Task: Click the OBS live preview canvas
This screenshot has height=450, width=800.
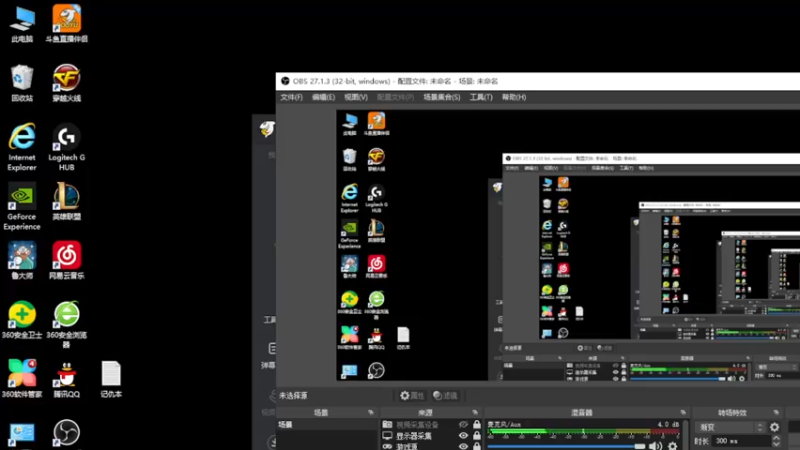Action: [568, 245]
